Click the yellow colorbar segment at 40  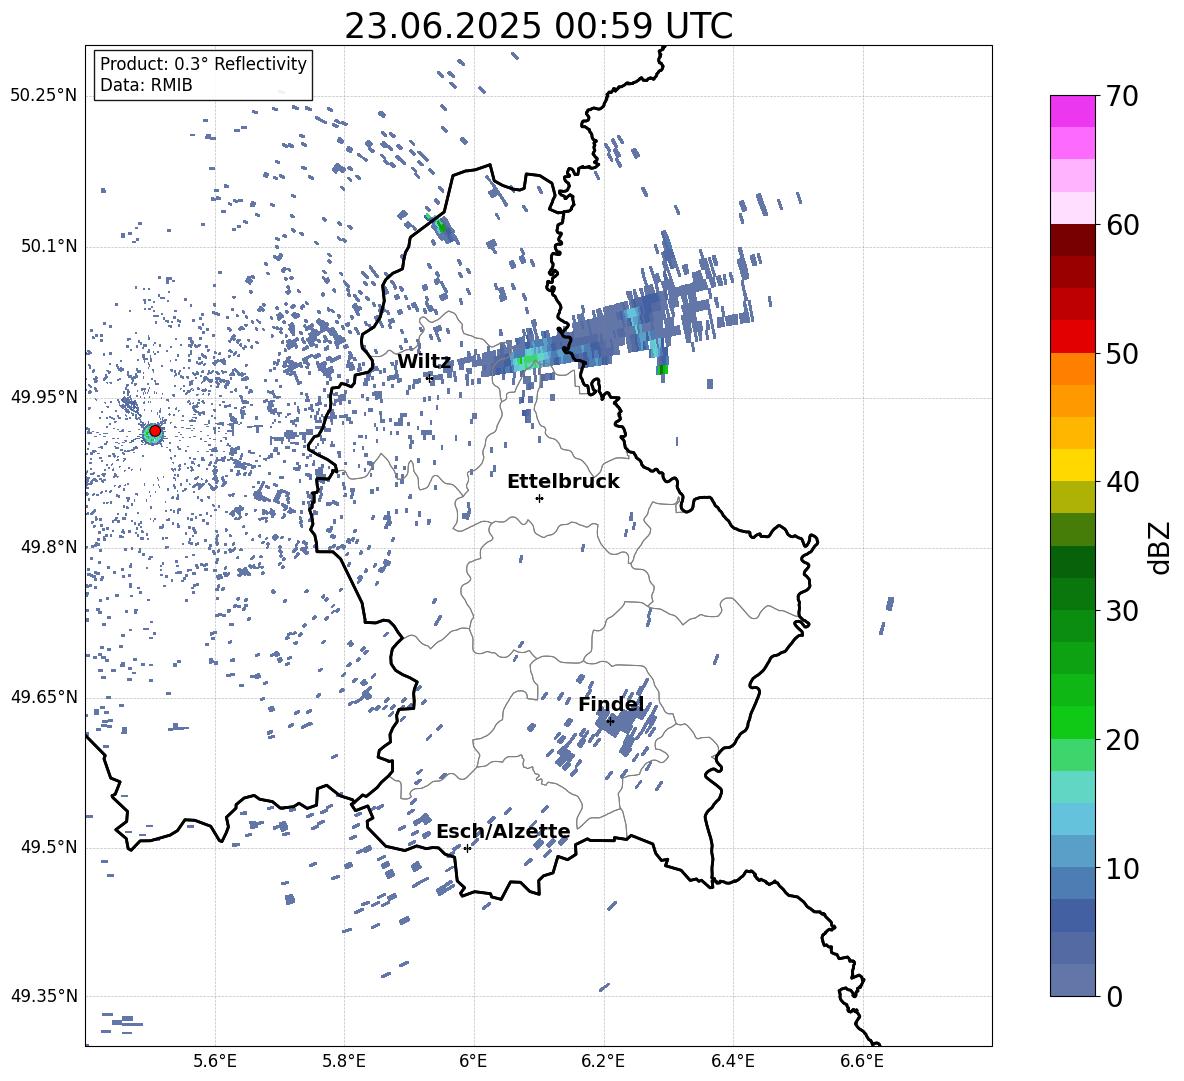tap(1073, 466)
